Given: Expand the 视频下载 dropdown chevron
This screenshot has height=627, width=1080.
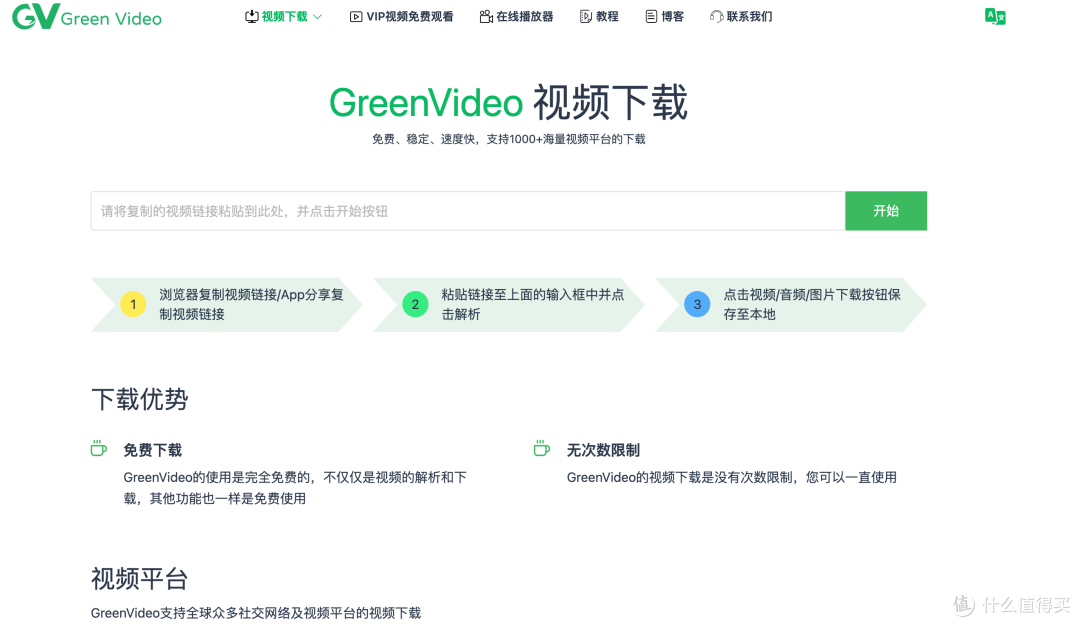Looking at the screenshot, I should click(x=318, y=17).
